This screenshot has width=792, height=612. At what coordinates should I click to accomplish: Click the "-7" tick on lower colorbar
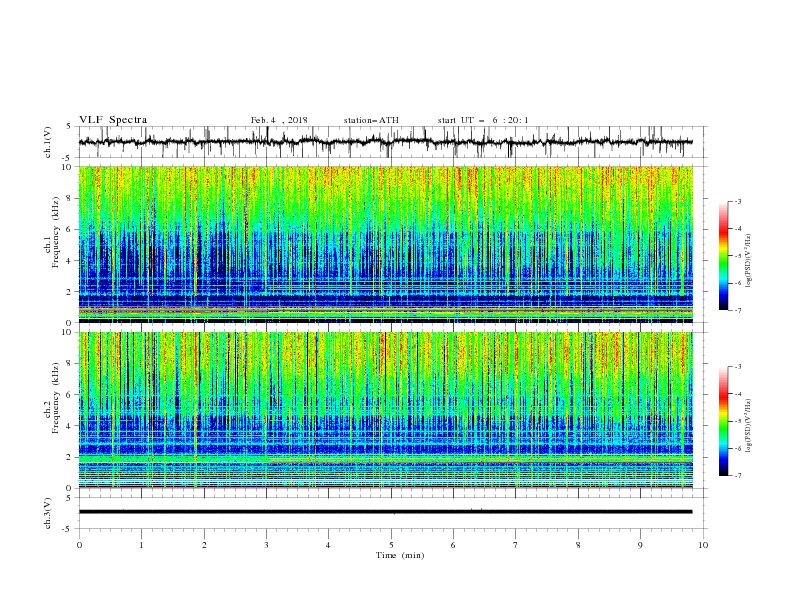tap(738, 476)
